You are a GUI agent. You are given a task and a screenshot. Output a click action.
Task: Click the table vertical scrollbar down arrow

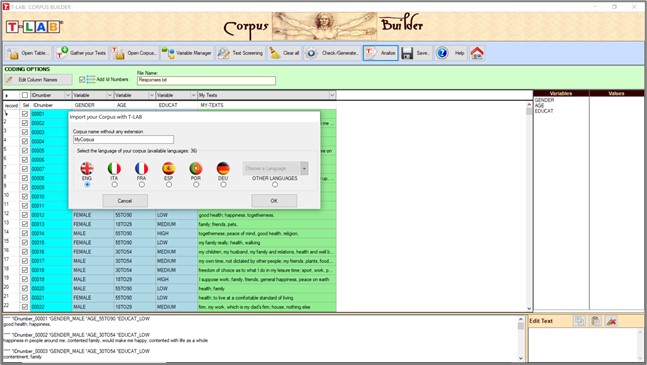[x=529, y=308]
